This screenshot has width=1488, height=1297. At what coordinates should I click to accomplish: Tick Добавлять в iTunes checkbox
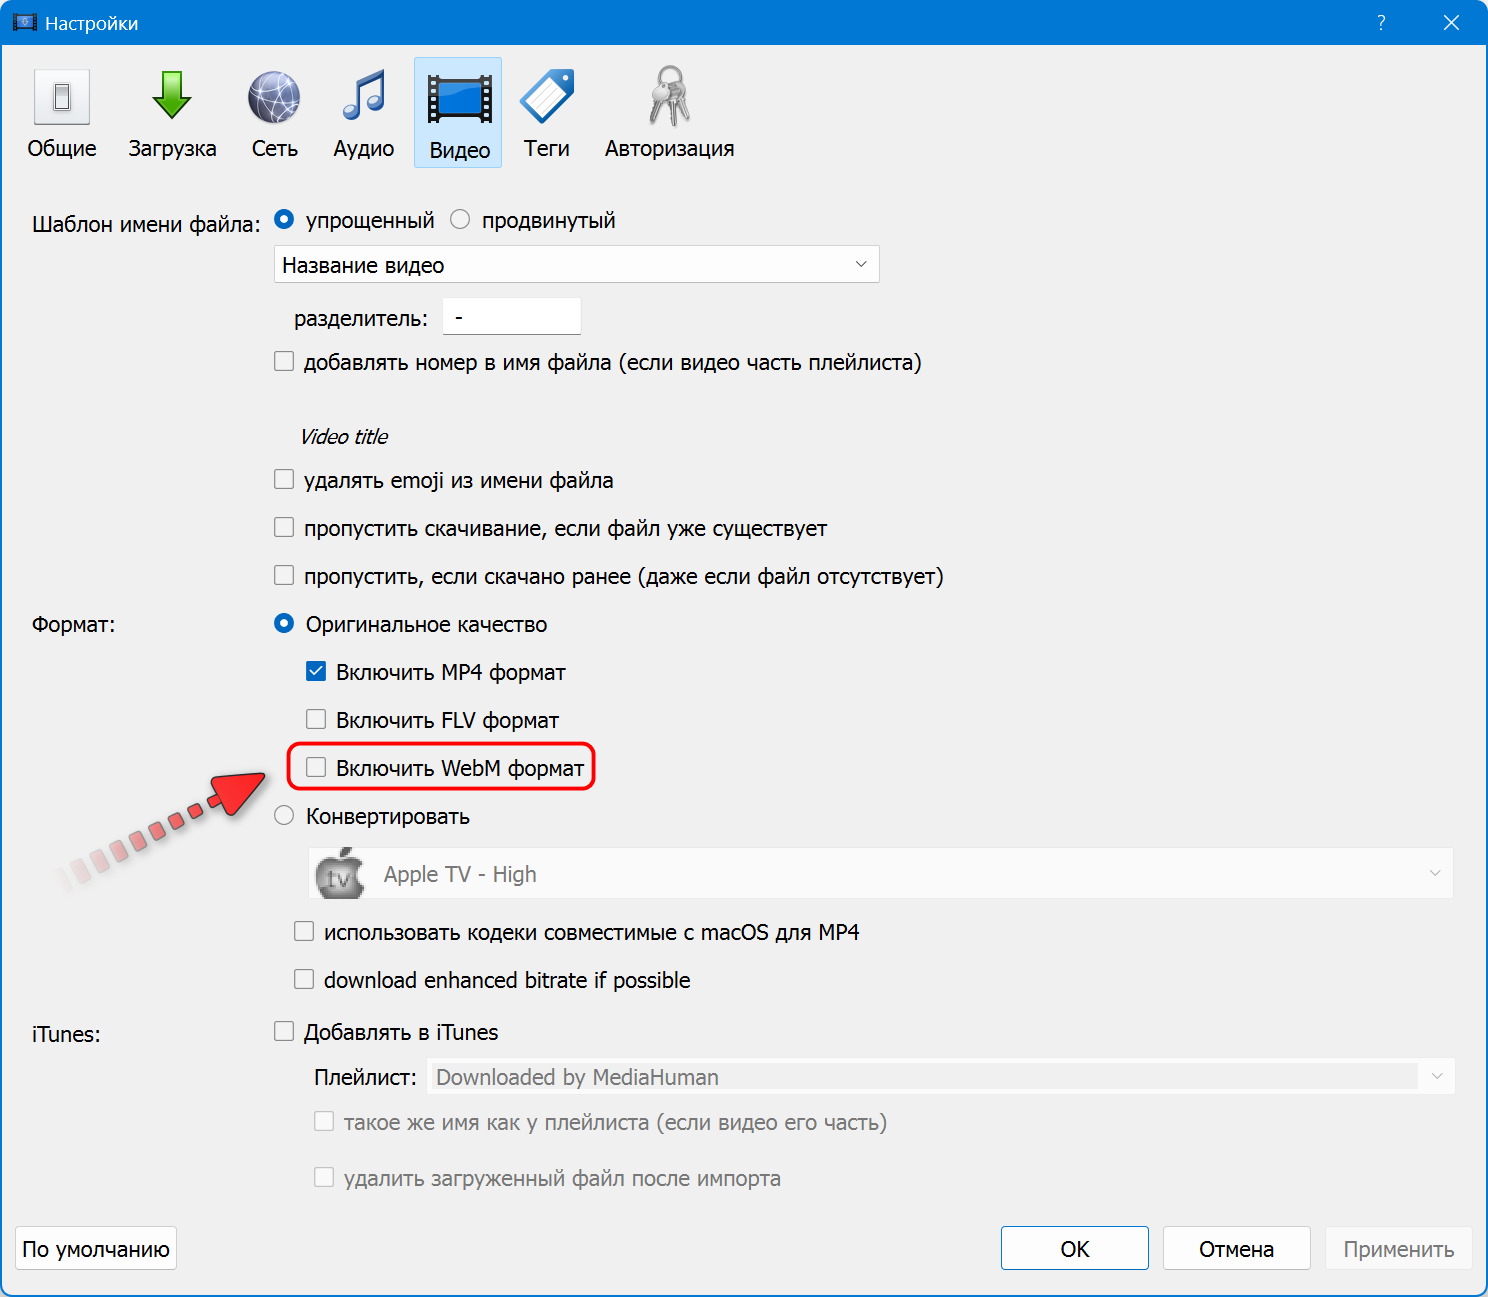click(285, 1032)
